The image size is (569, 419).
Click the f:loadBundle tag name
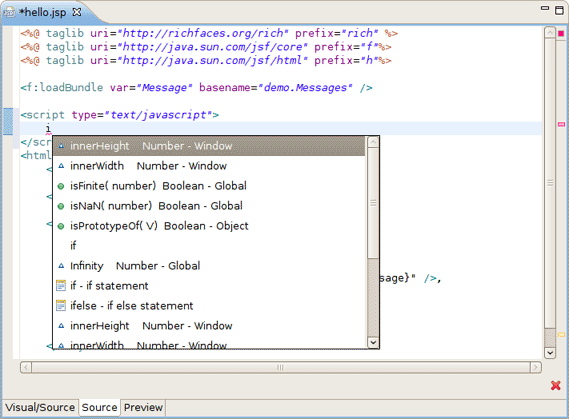(65, 87)
